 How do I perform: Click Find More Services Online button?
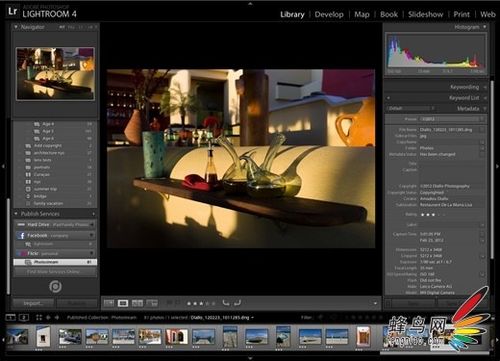55,272
